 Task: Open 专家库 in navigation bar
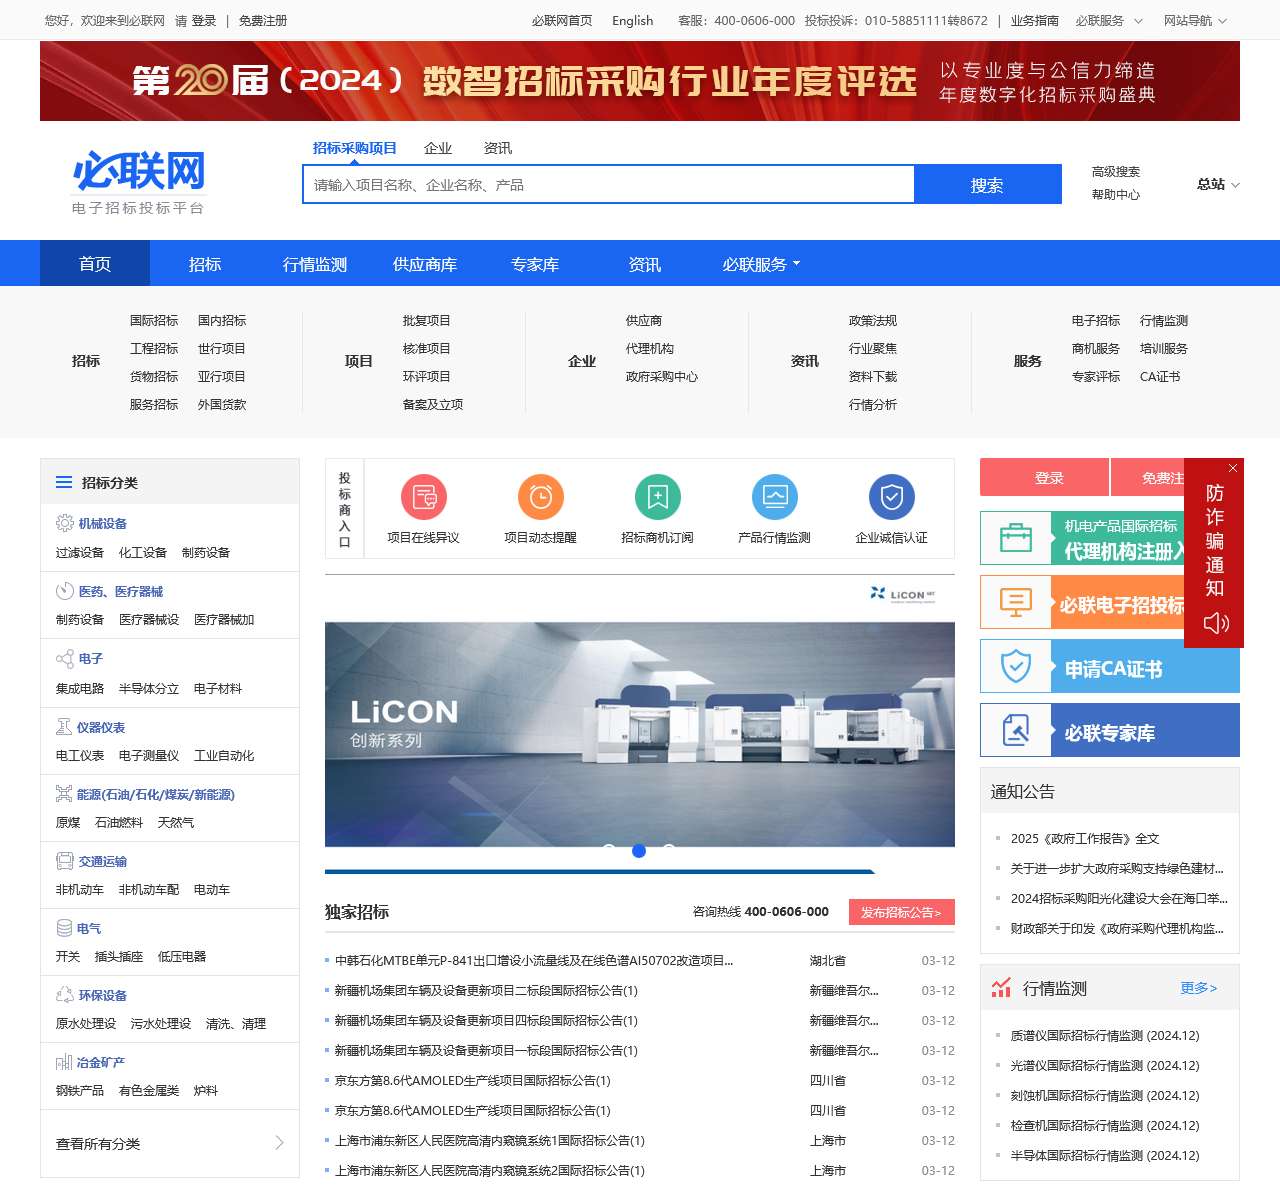pos(535,264)
